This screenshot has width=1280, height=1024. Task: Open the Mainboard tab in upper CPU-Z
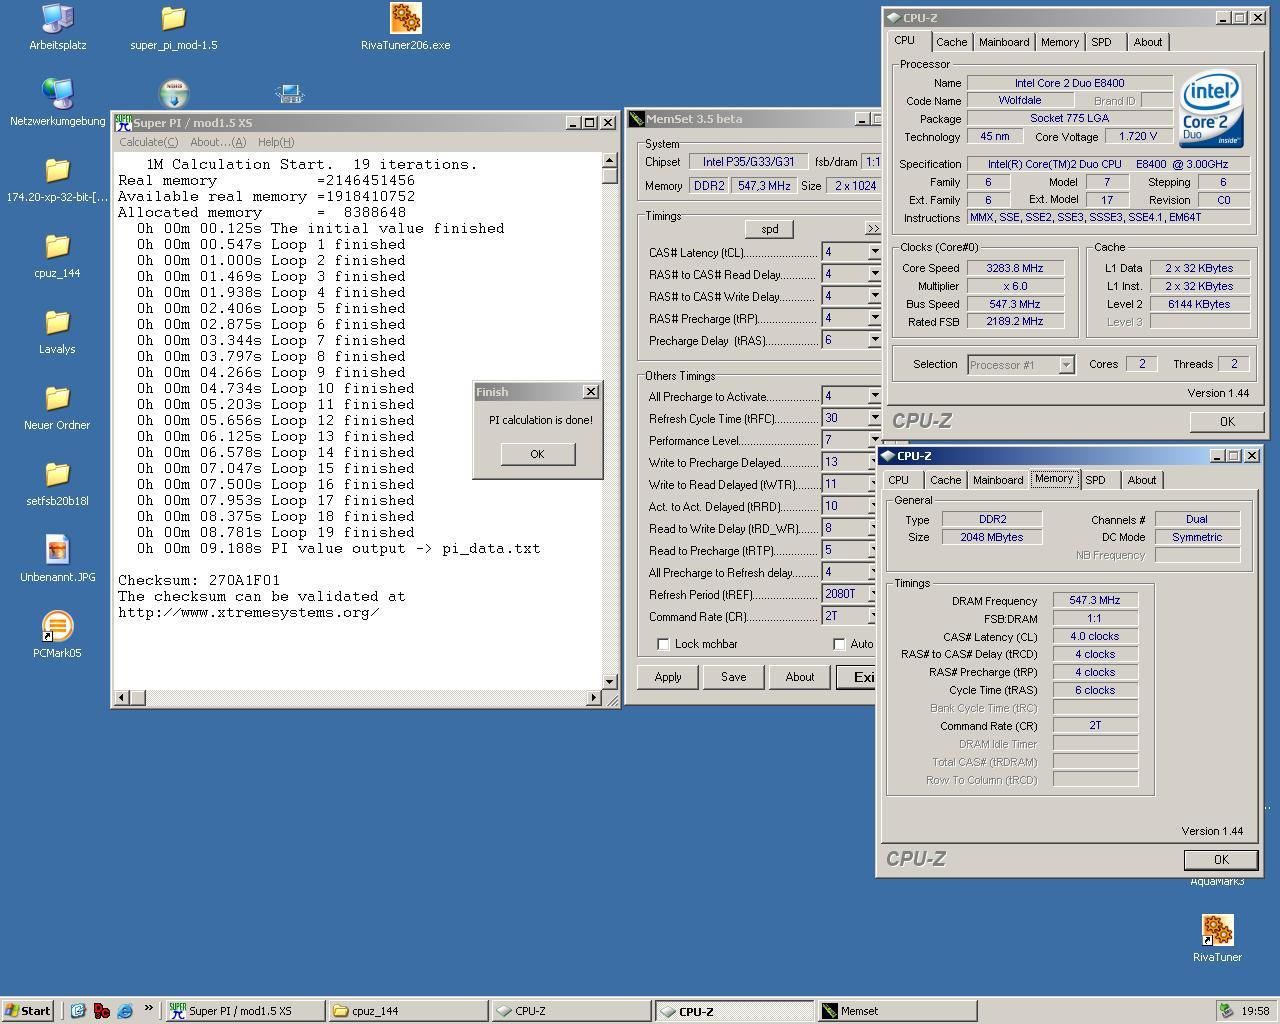click(1004, 42)
